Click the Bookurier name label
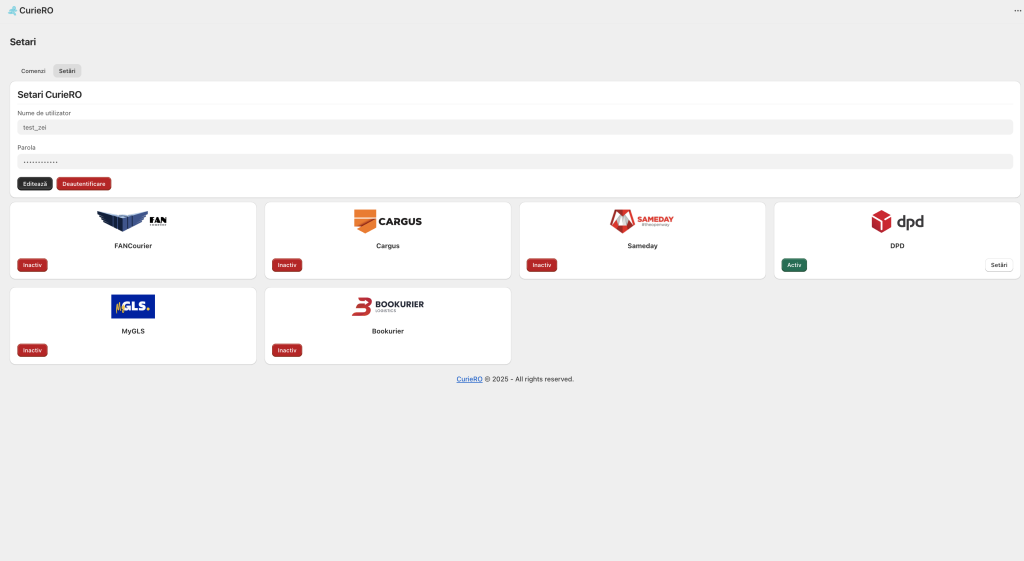The image size is (1024, 561). click(x=387, y=331)
